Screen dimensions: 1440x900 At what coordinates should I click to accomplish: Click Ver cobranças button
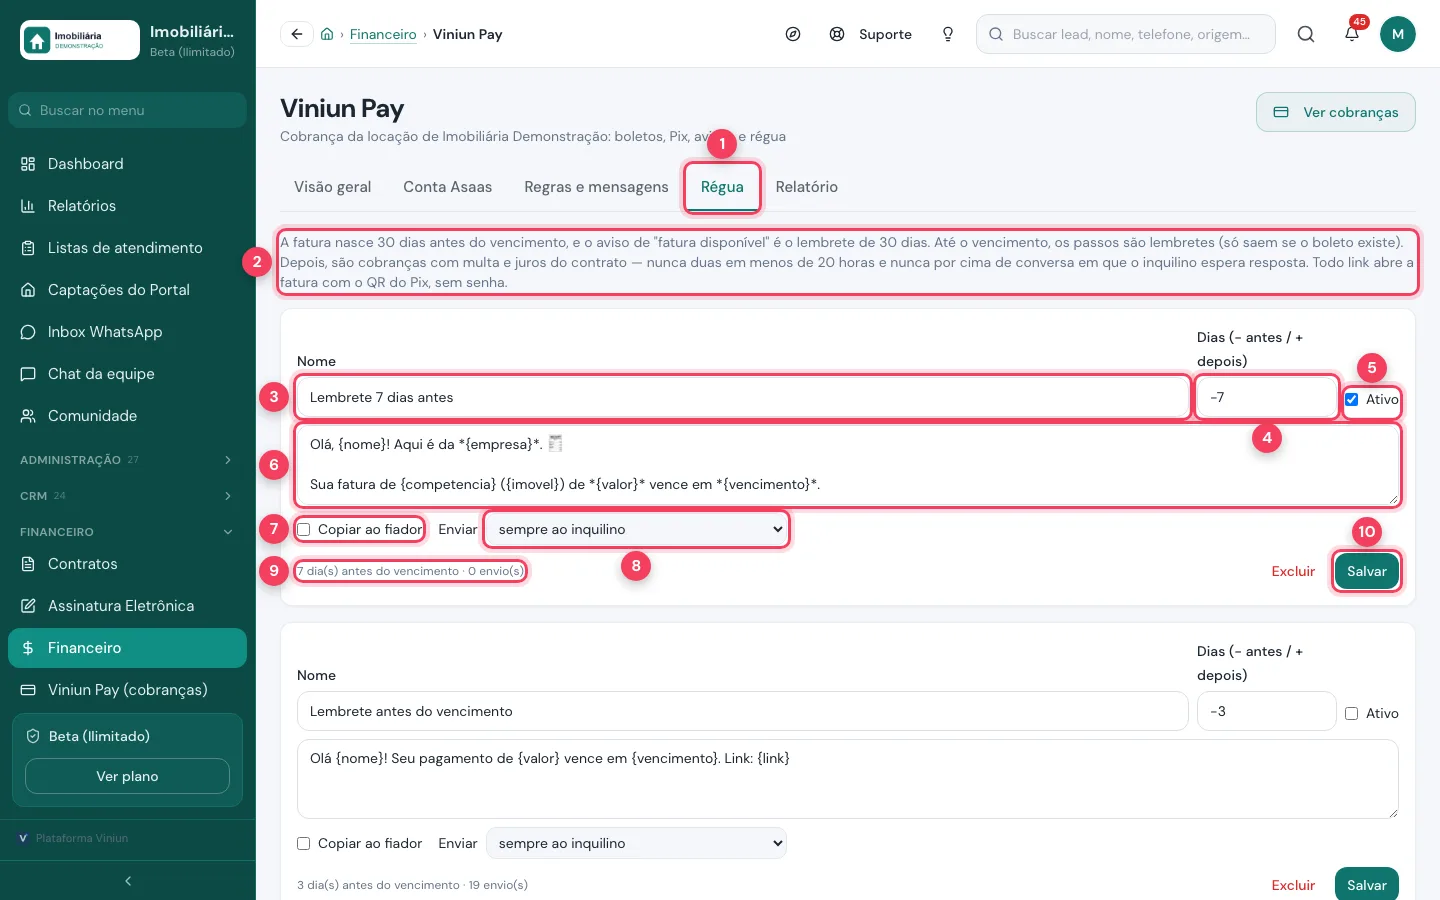[x=1336, y=112]
